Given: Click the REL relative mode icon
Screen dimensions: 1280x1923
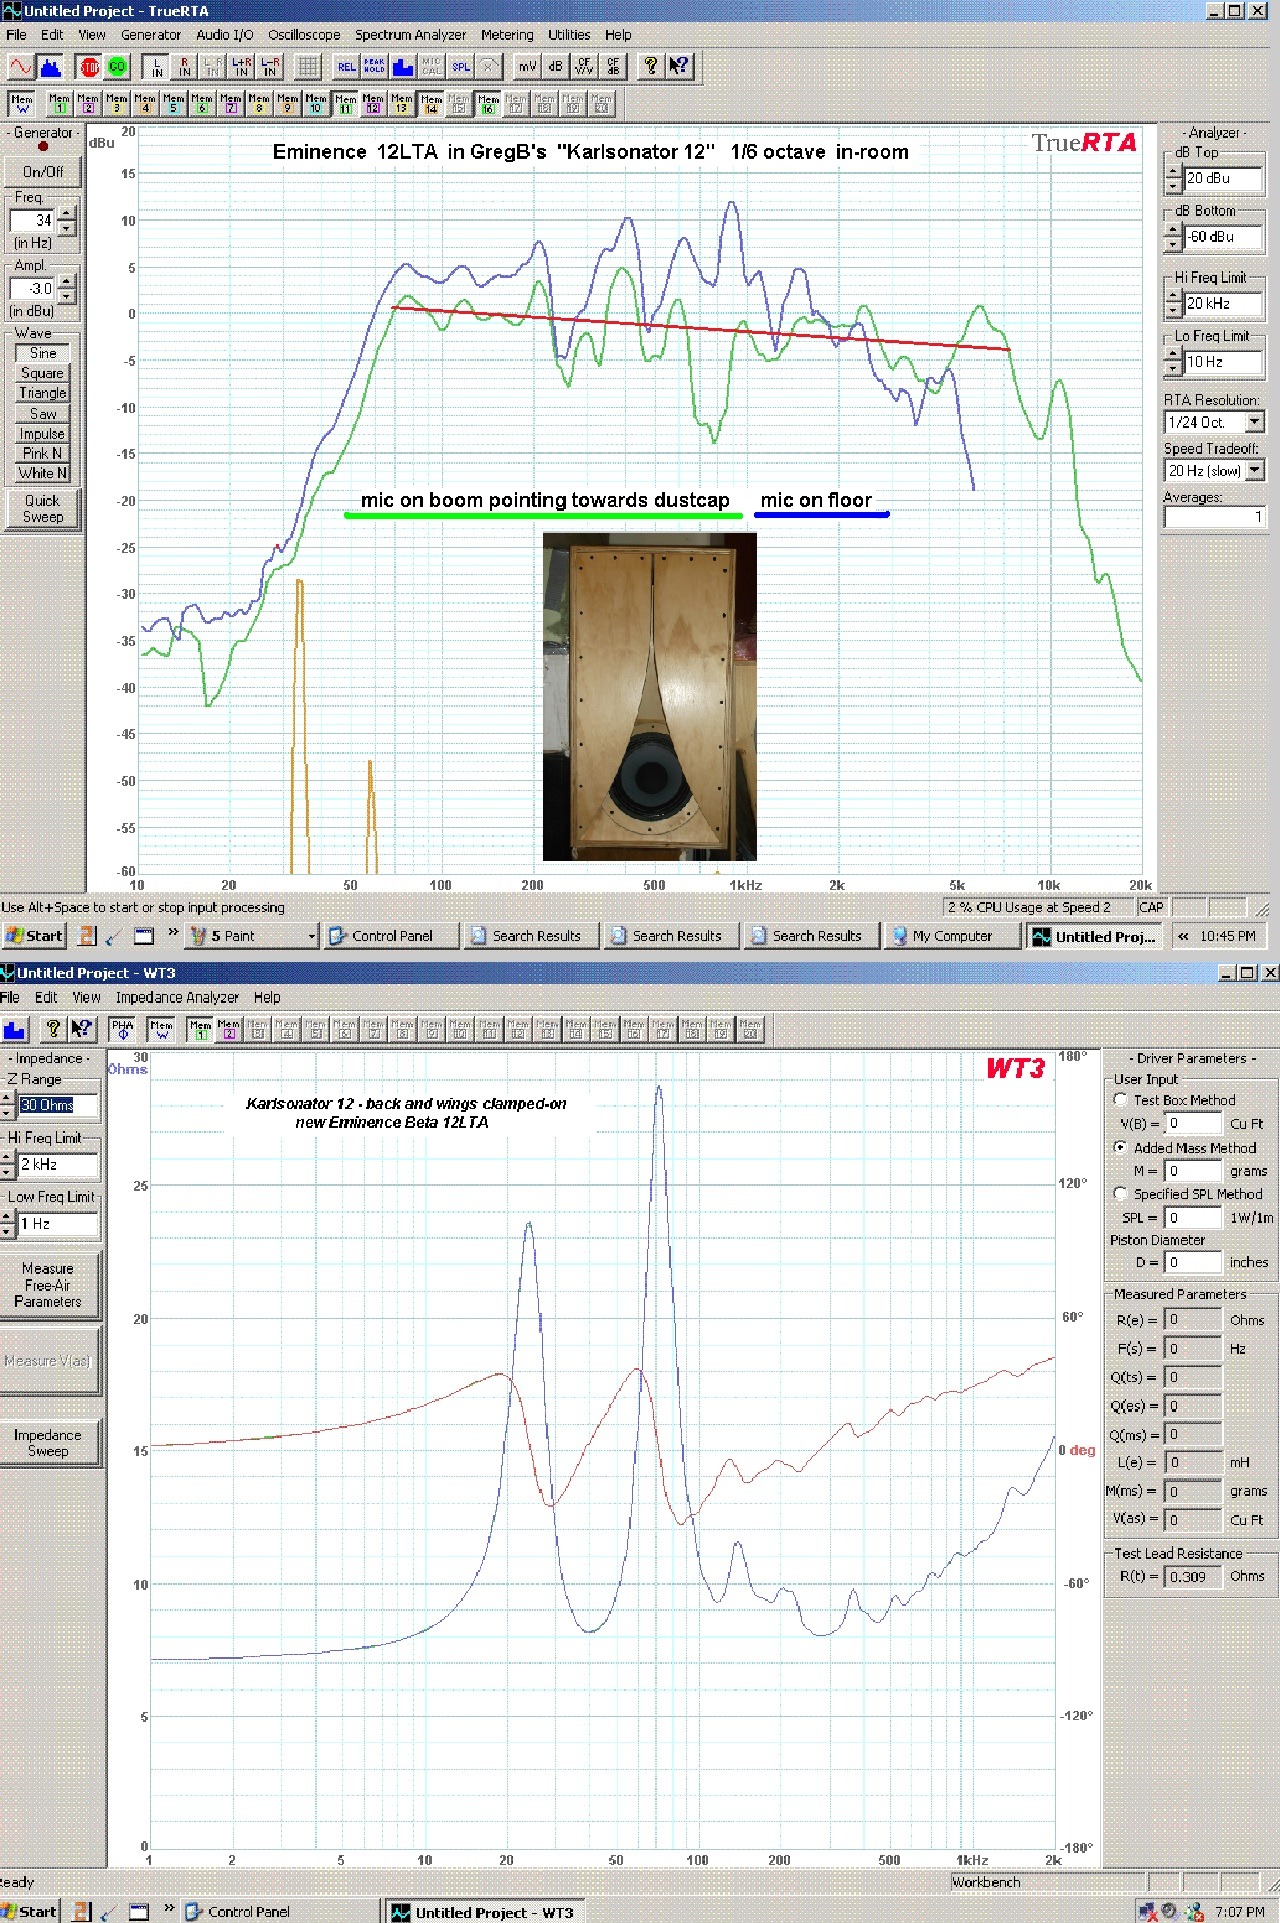Looking at the screenshot, I should click(x=346, y=67).
